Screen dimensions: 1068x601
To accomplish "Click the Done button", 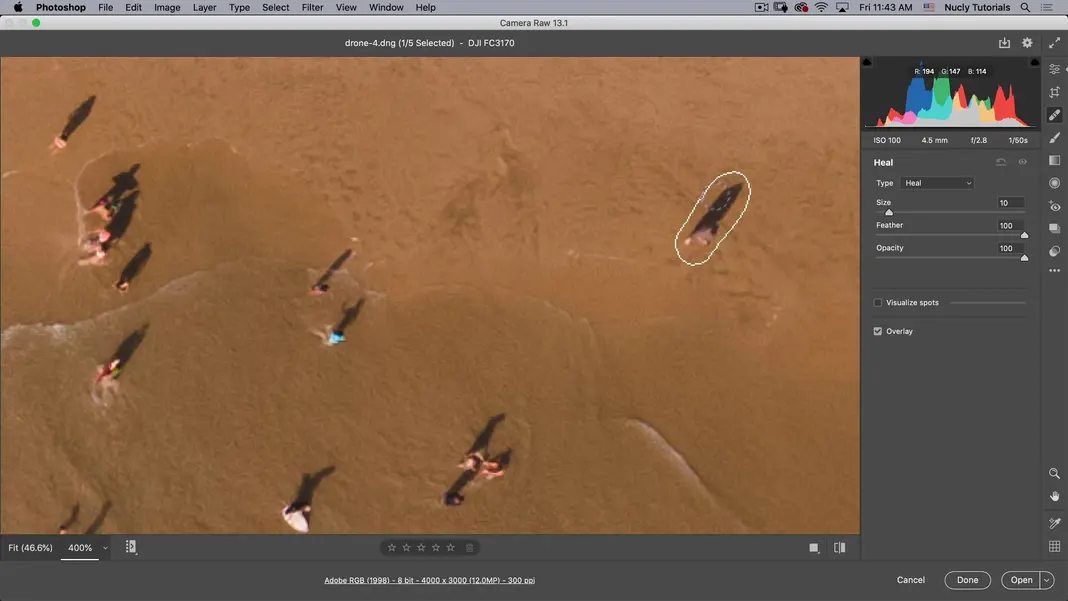I will [967, 580].
